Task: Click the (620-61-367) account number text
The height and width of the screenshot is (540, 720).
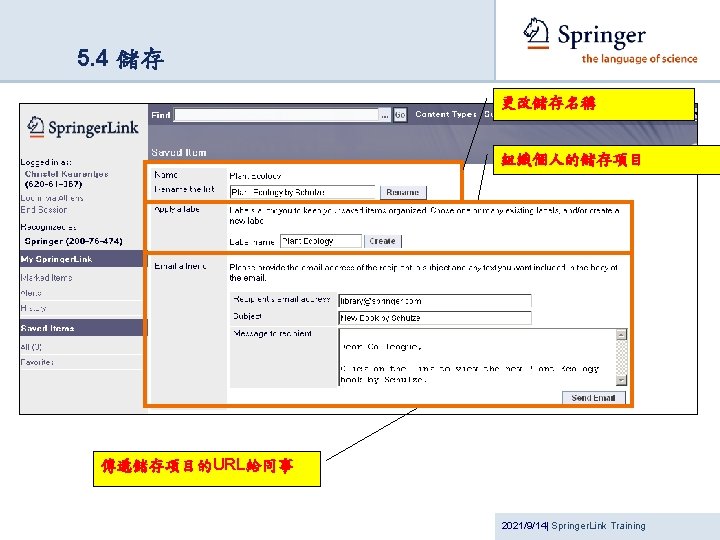Action: (53, 184)
